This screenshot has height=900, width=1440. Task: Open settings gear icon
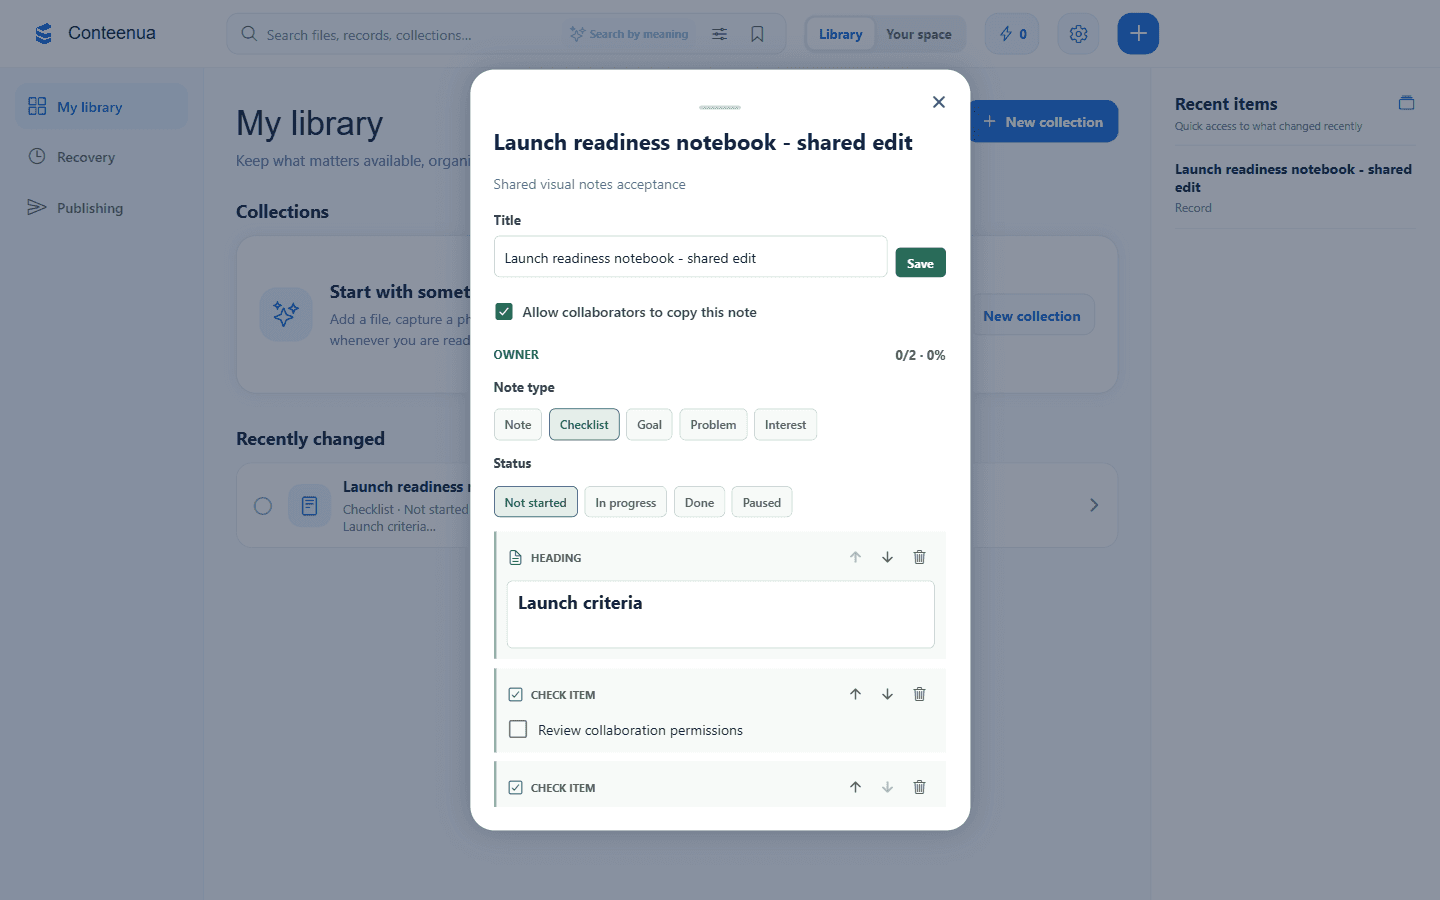(1078, 34)
